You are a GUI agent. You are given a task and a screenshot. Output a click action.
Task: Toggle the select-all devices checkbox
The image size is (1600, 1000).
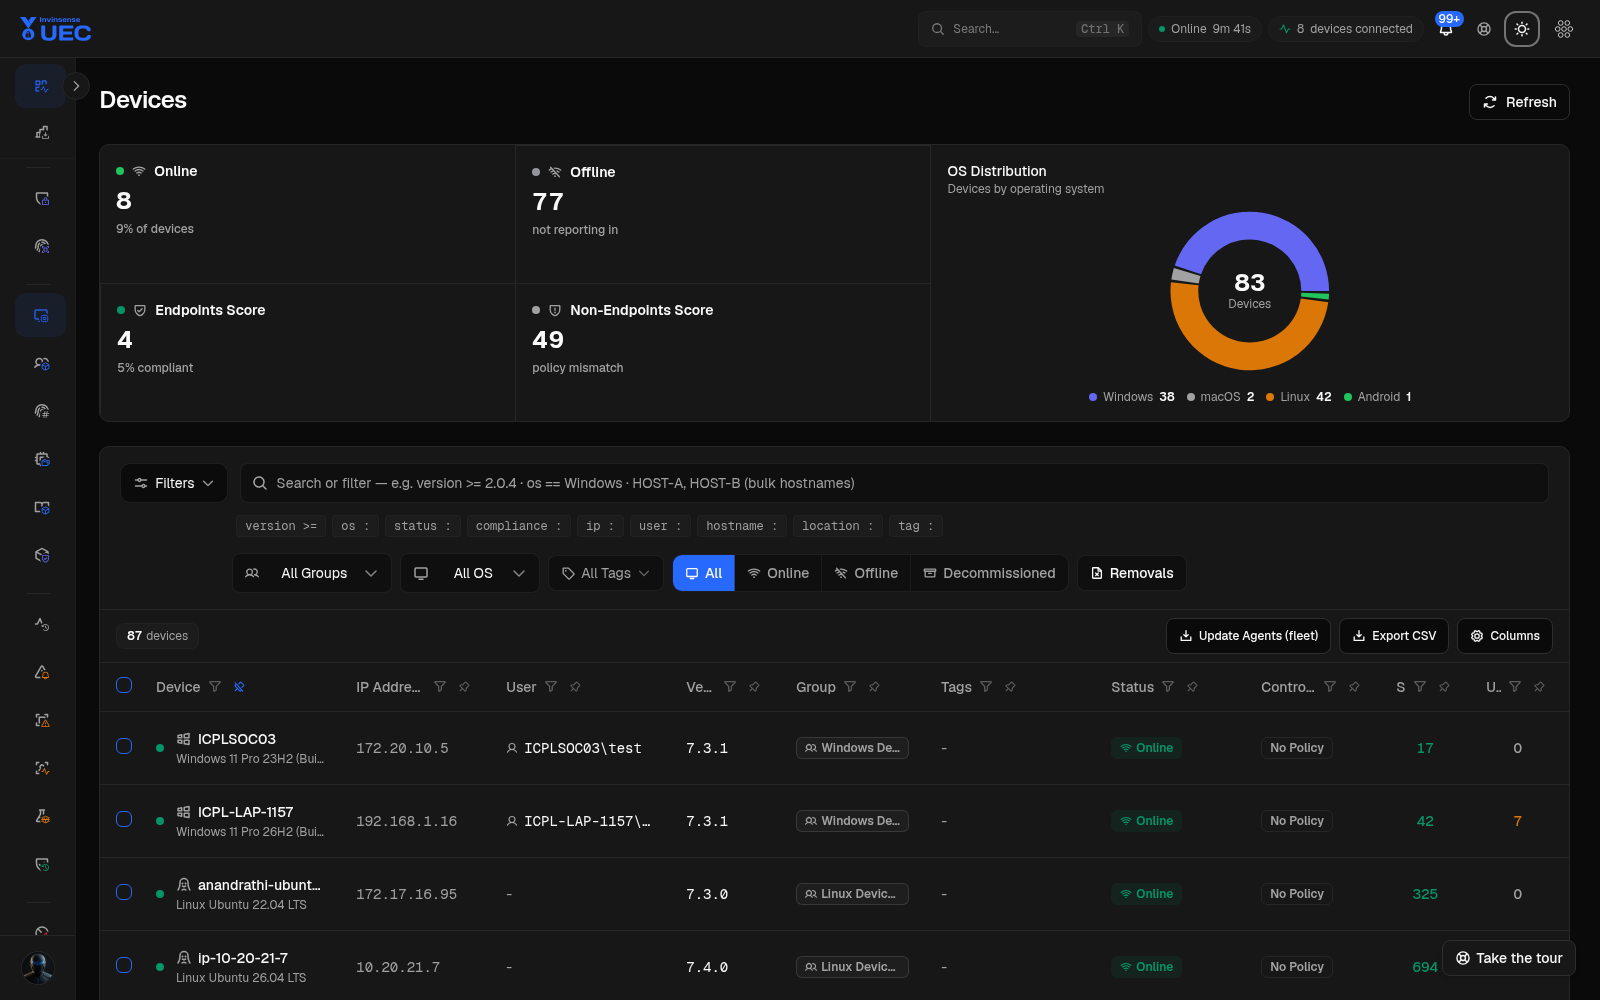coord(124,685)
